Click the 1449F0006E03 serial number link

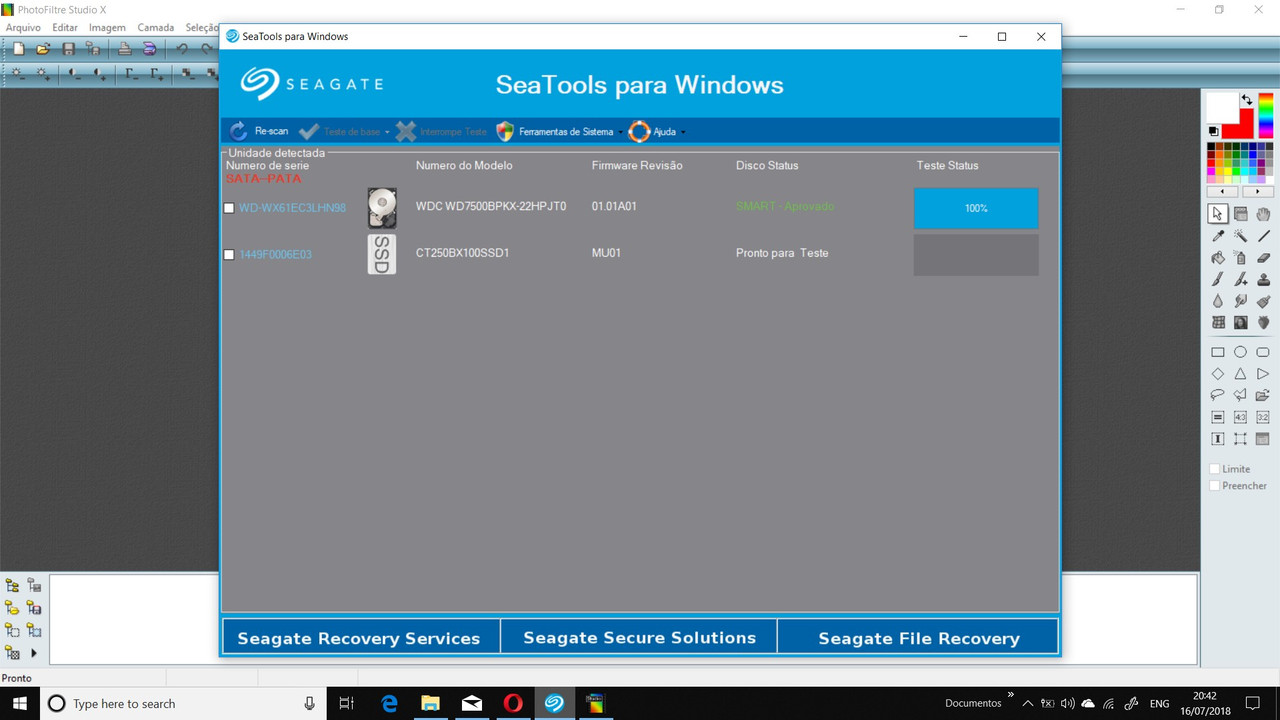[x=275, y=254]
